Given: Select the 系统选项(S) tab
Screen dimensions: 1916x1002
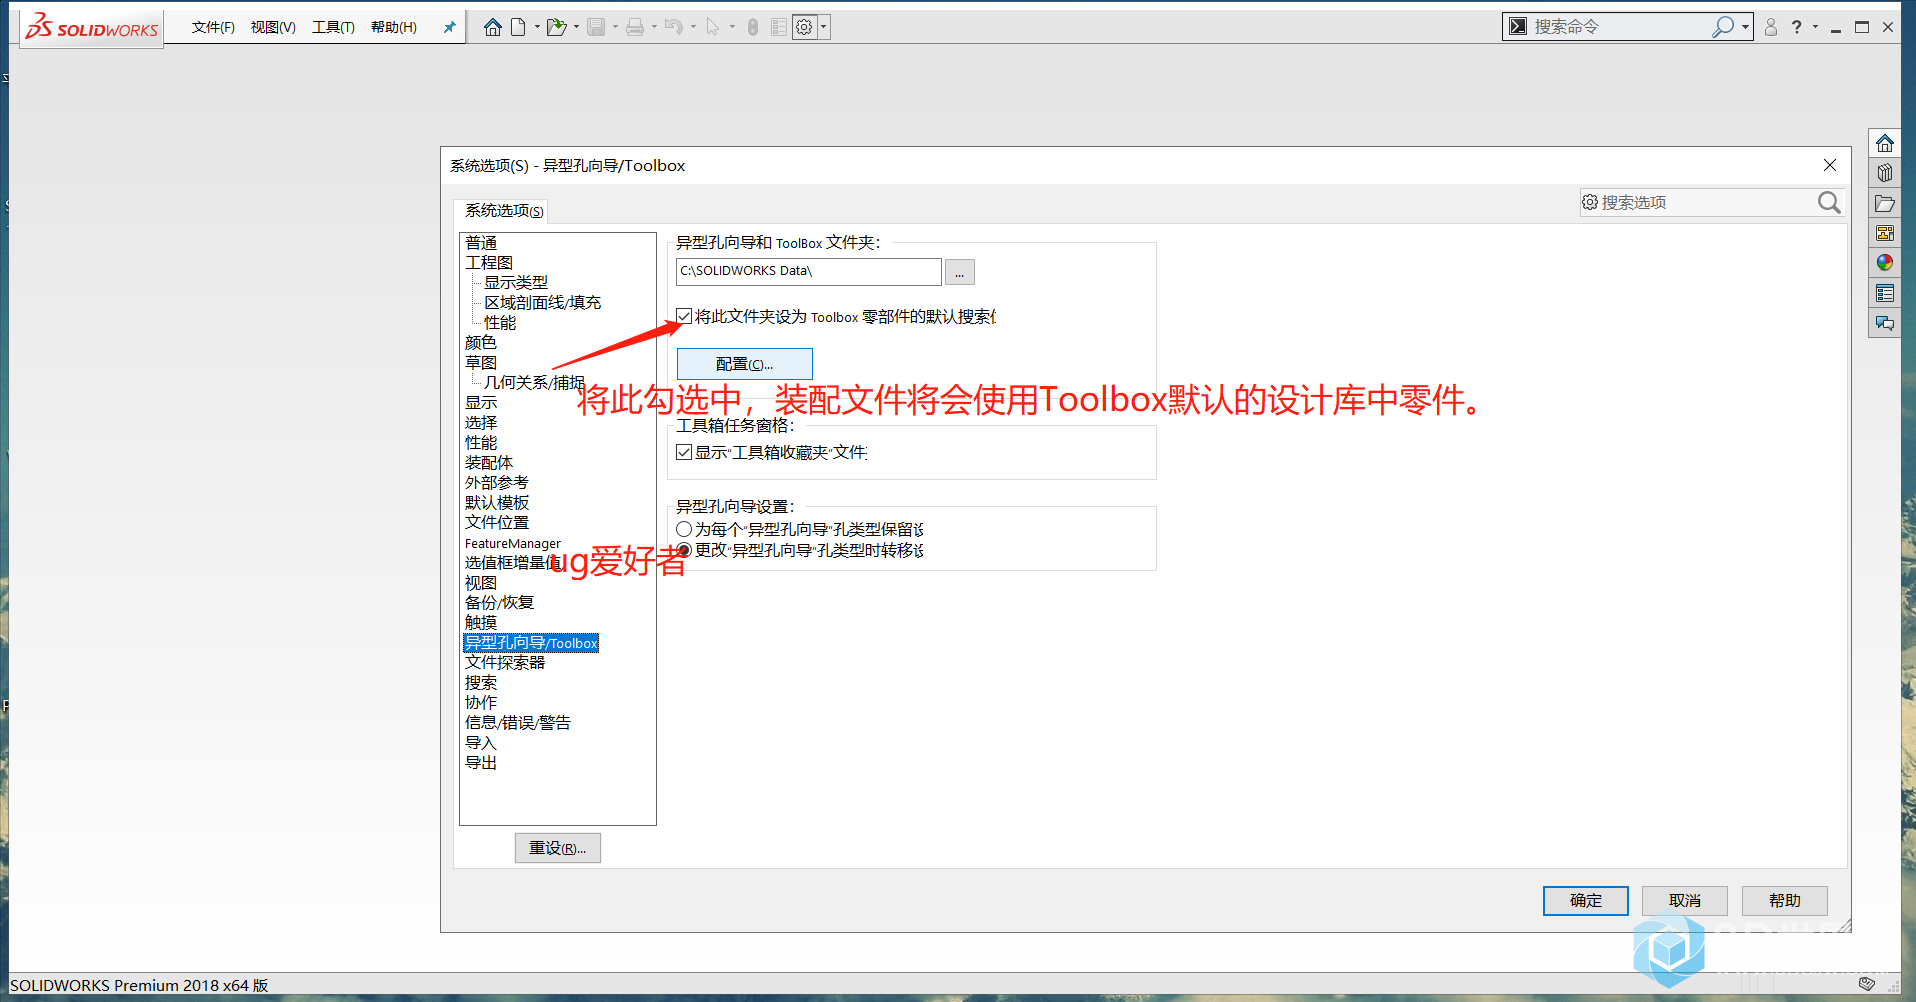Looking at the screenshot, I should (x=504, y=210).
